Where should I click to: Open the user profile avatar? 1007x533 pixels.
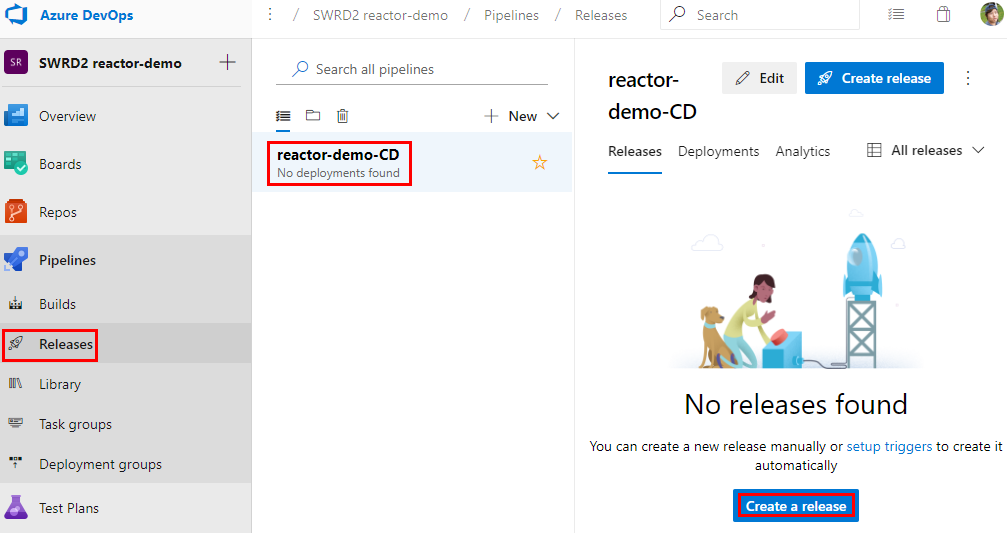(x=992, y=14)
